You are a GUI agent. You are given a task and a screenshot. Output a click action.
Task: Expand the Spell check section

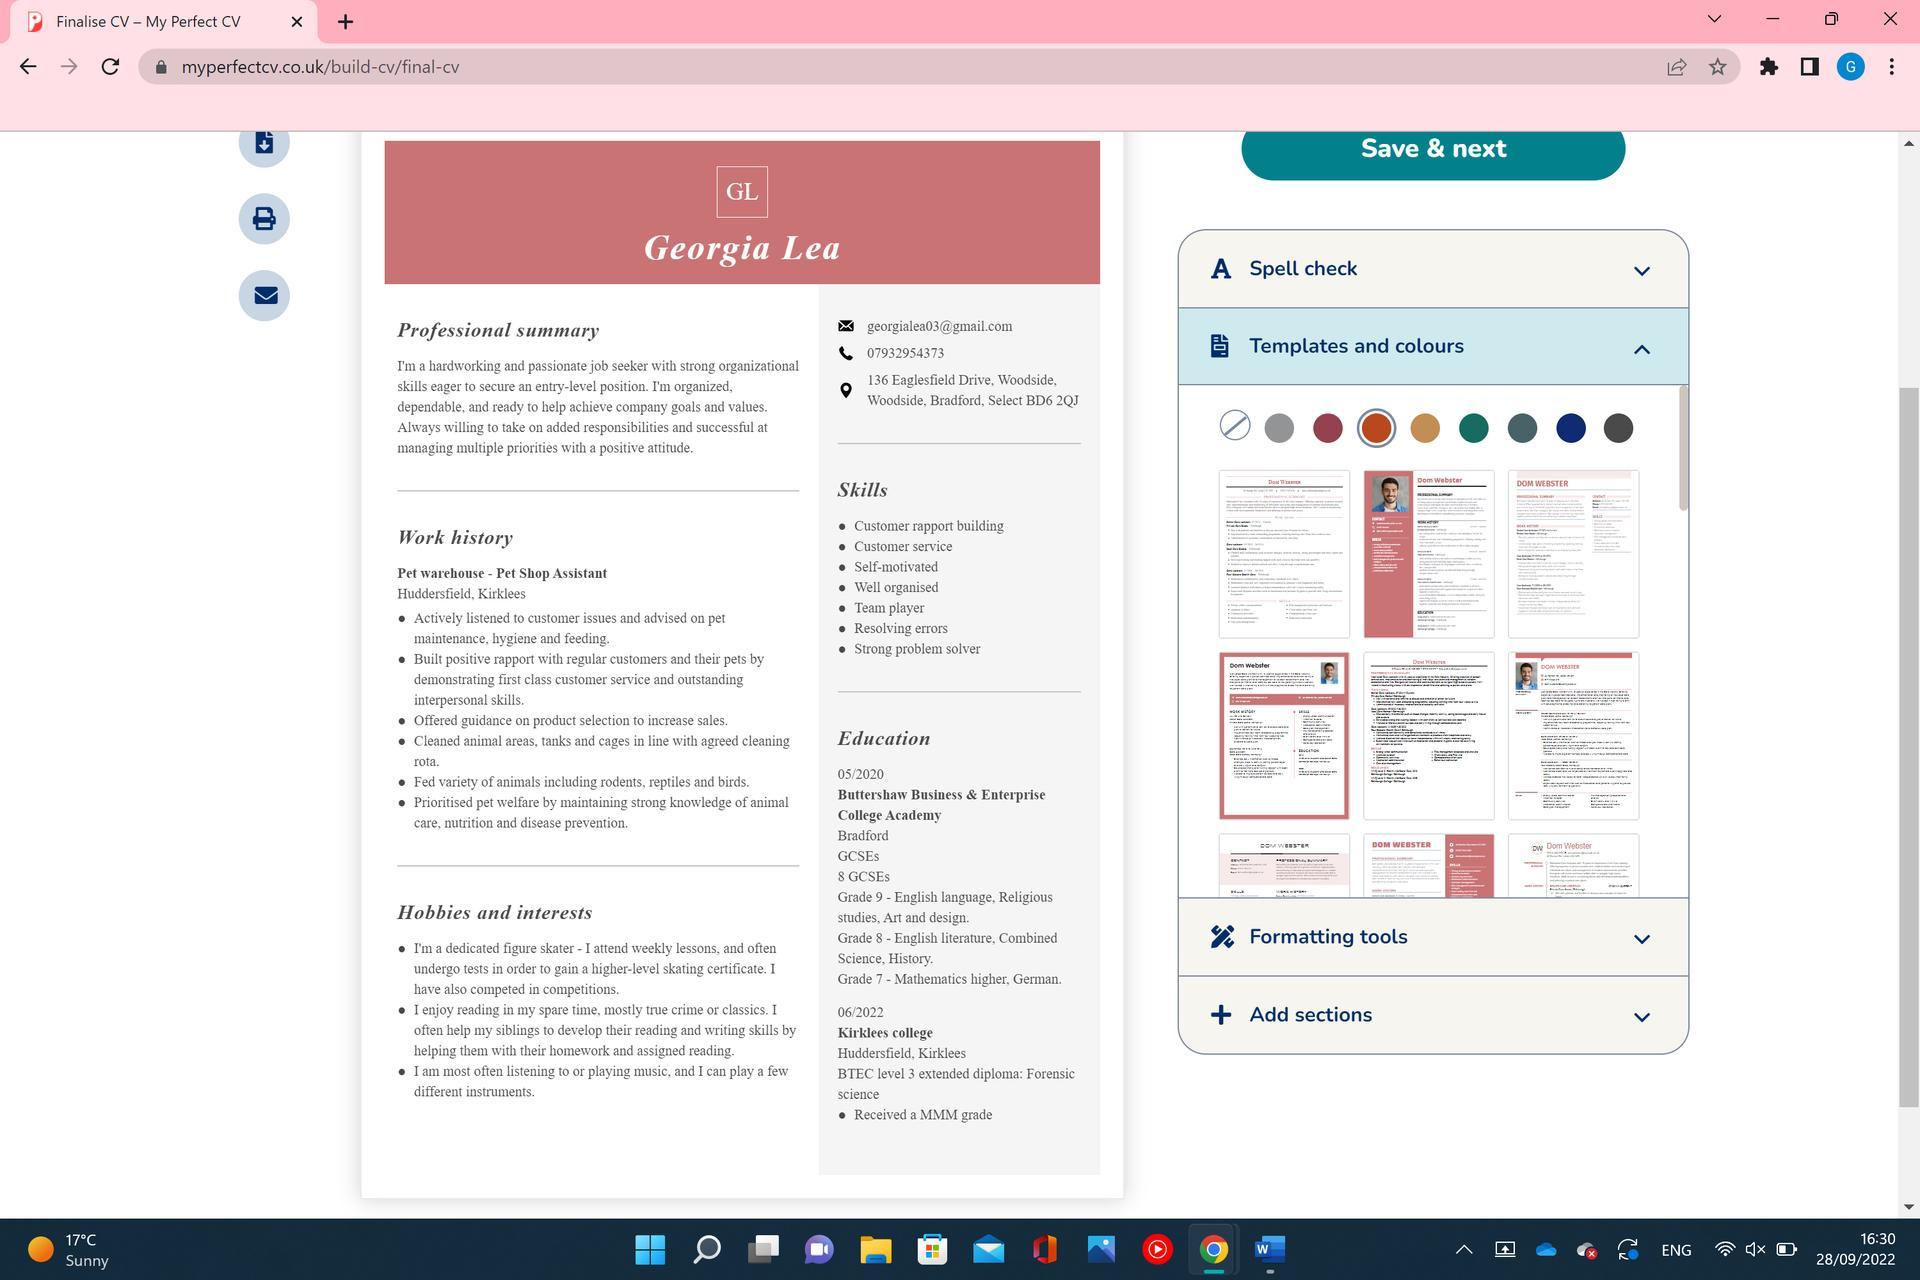[x=1433, y=269]
